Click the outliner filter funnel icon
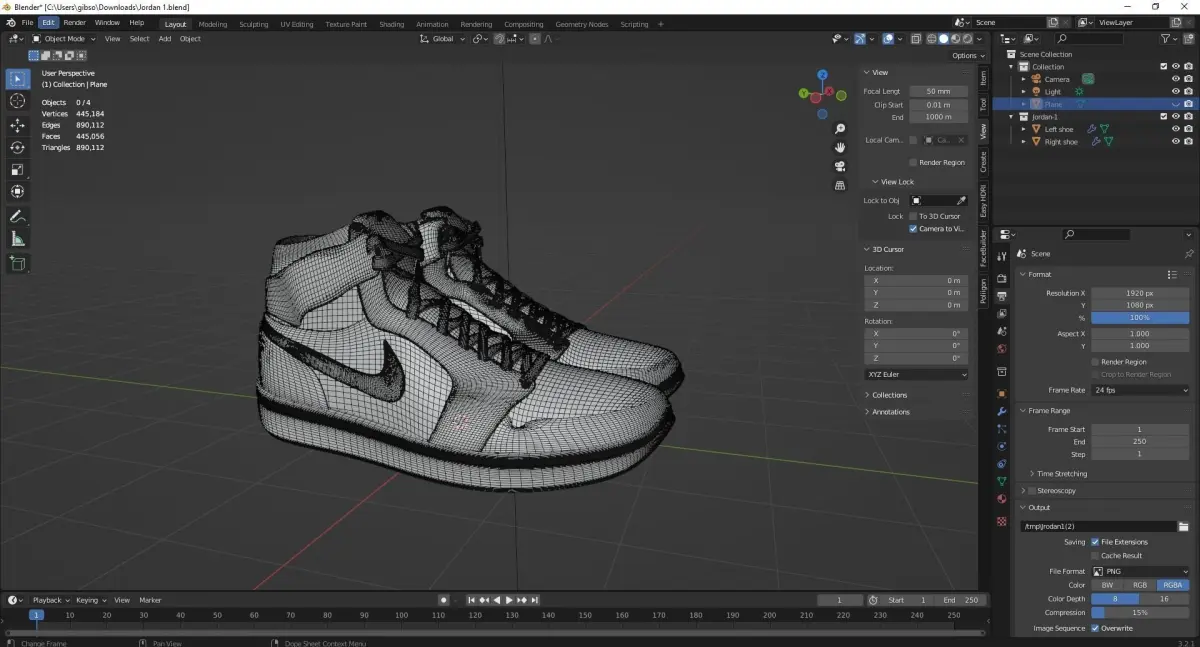 click(1166, 39)
